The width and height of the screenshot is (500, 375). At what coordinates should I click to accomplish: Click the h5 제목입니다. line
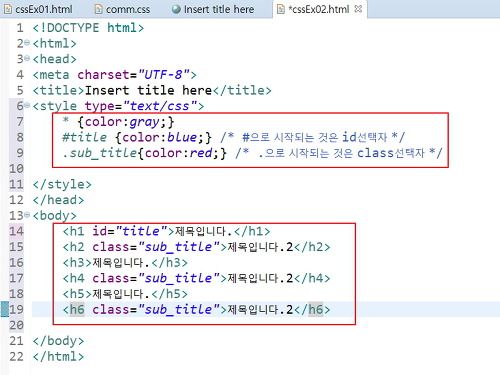(x=125, y=294)
